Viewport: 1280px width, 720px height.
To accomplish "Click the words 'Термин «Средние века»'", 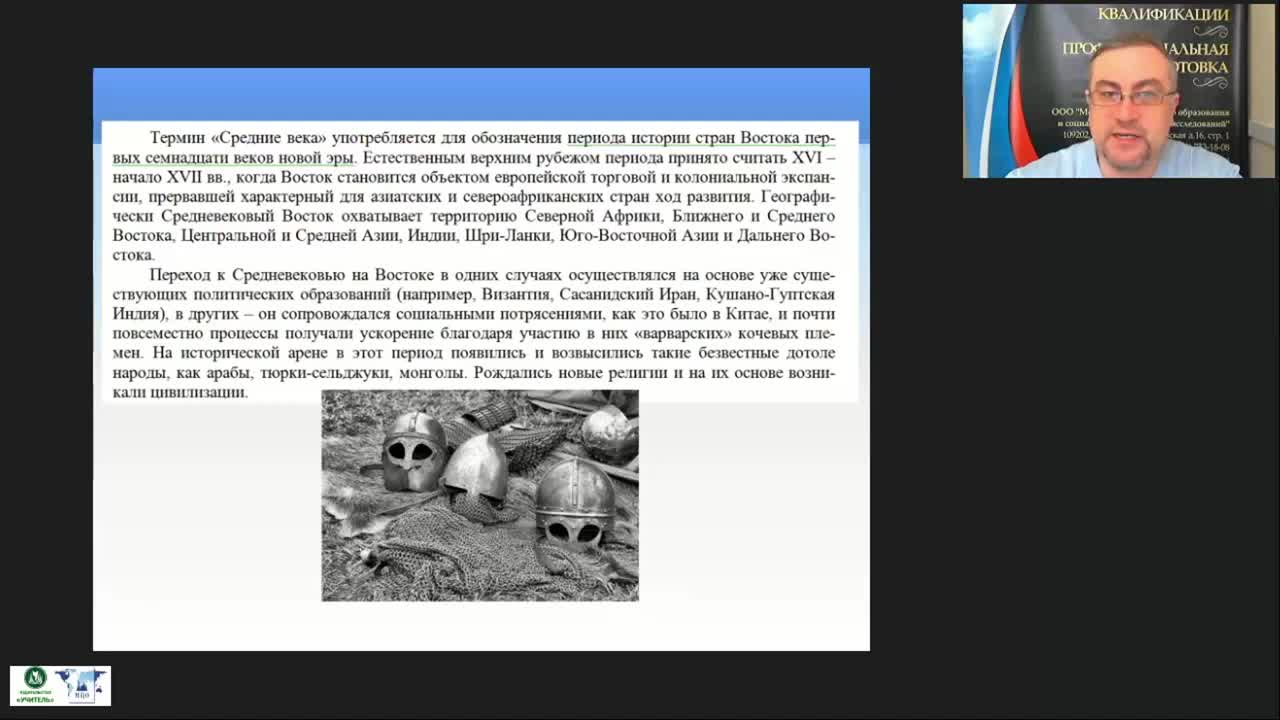I will 238,138.
